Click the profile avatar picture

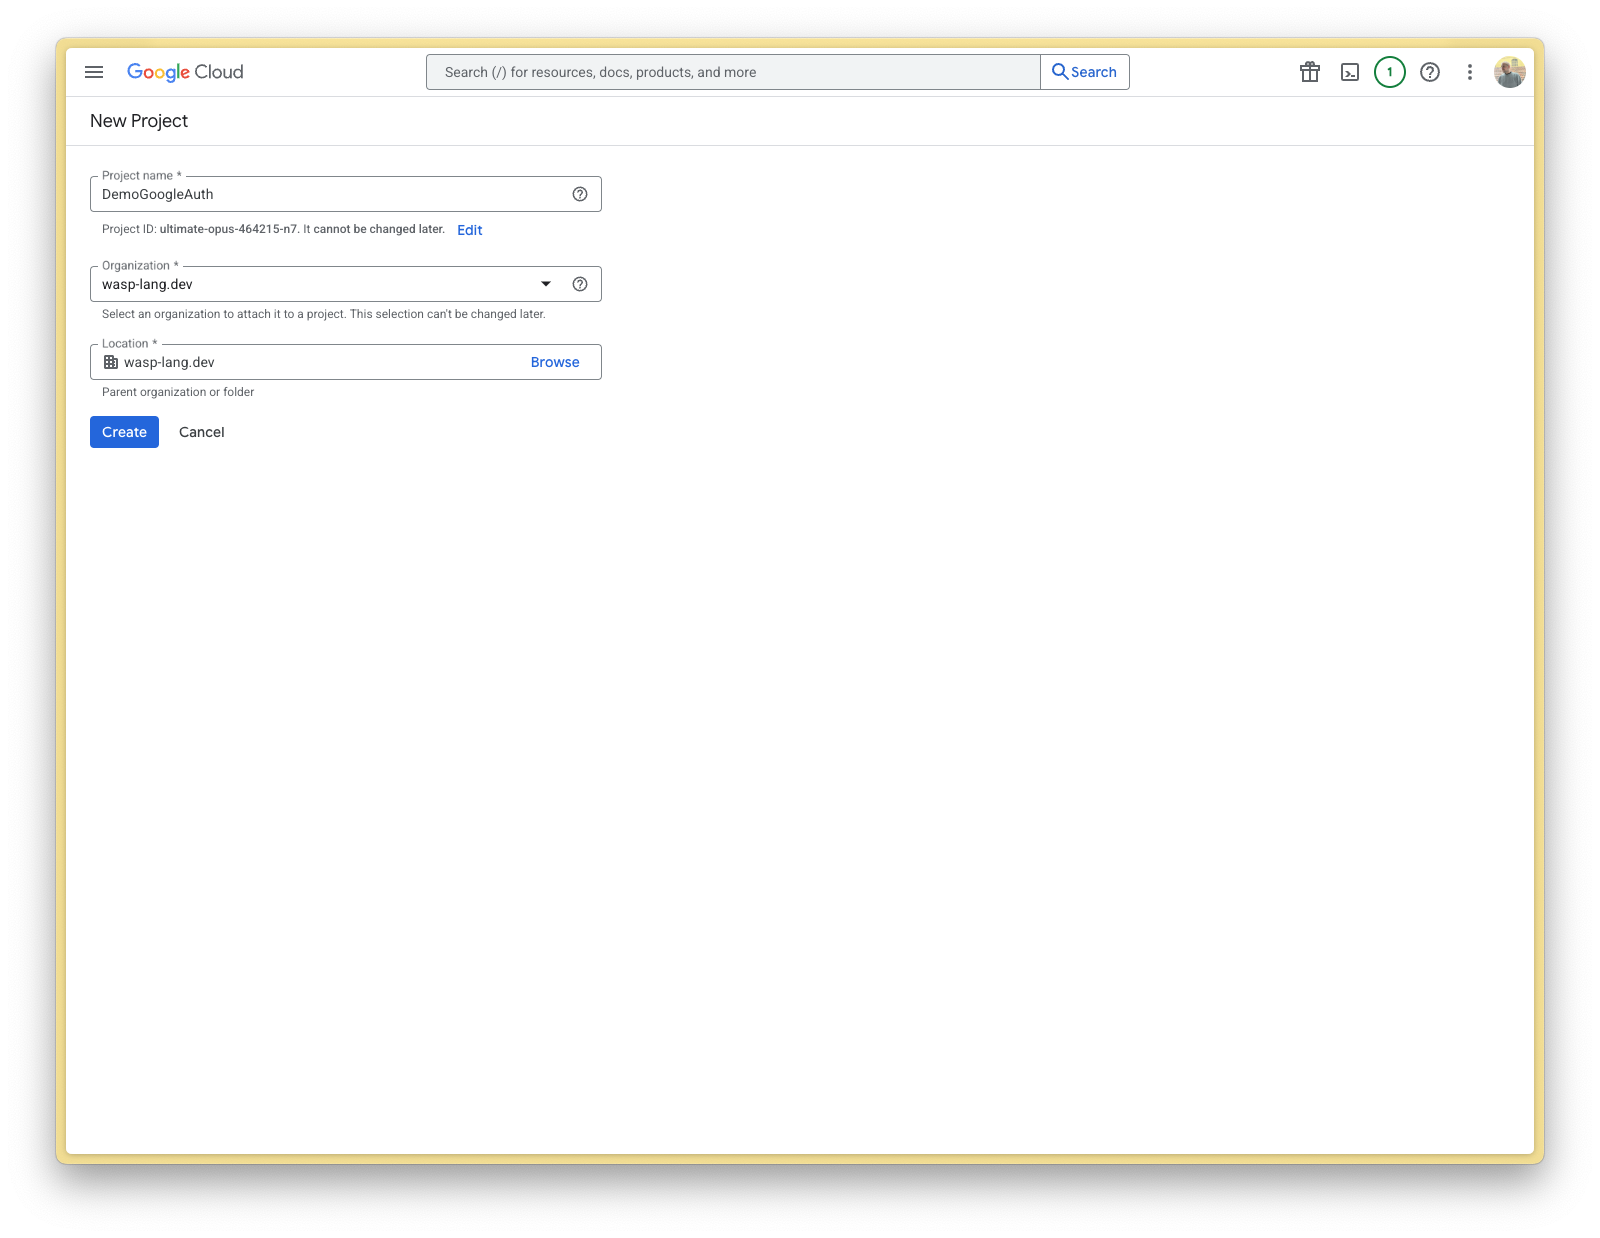point(1510,71)
